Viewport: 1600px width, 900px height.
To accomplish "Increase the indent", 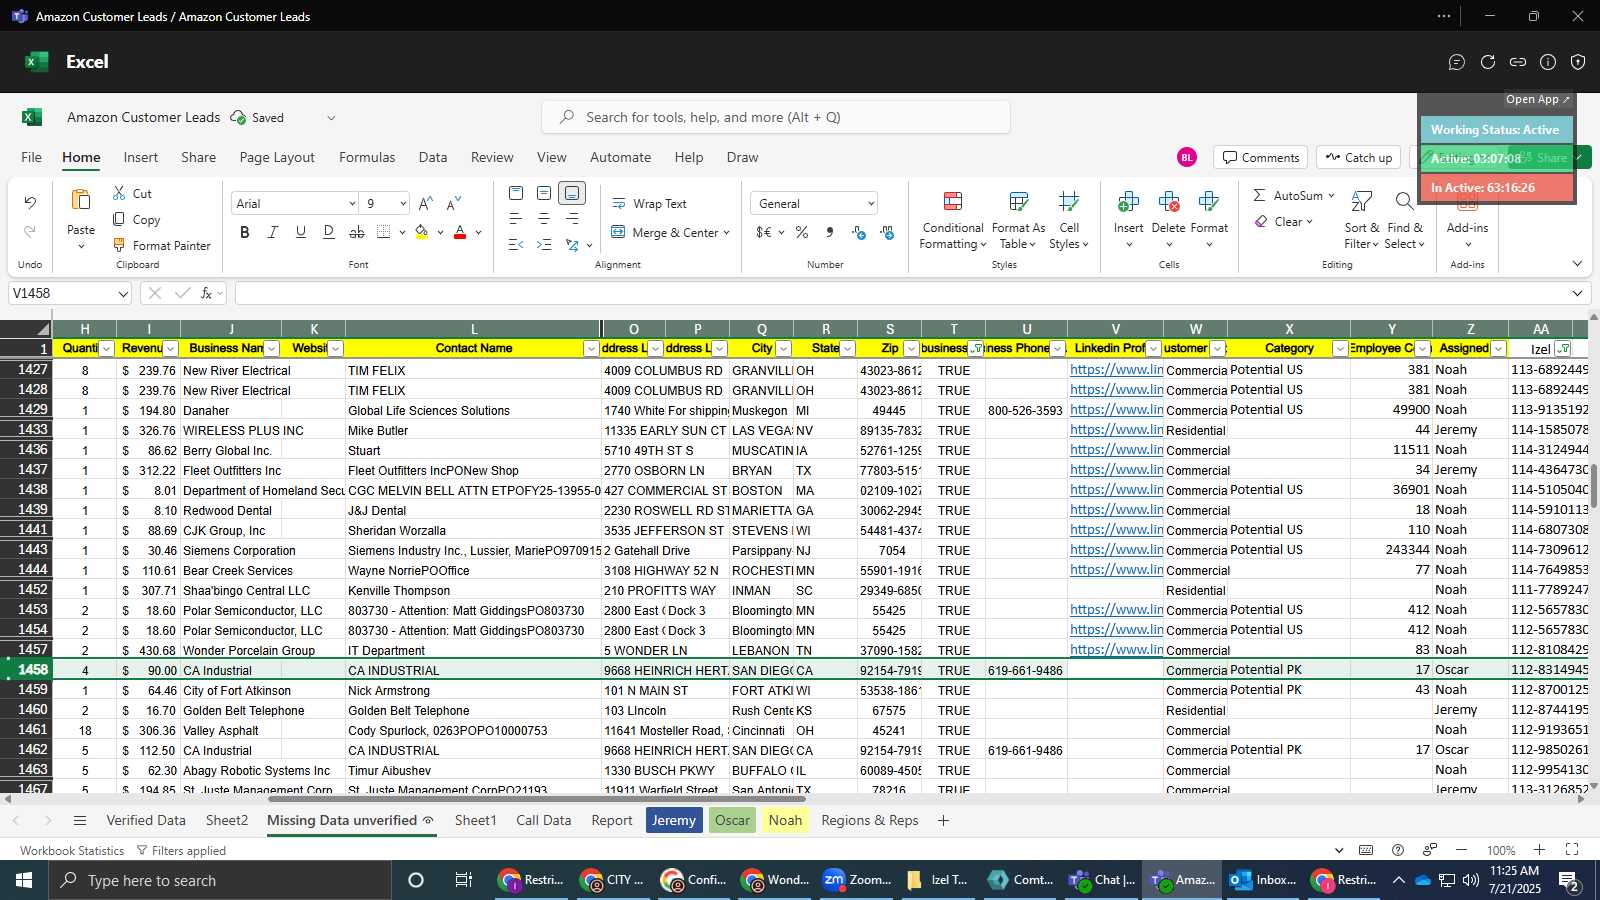I will (x=544, y=245).
